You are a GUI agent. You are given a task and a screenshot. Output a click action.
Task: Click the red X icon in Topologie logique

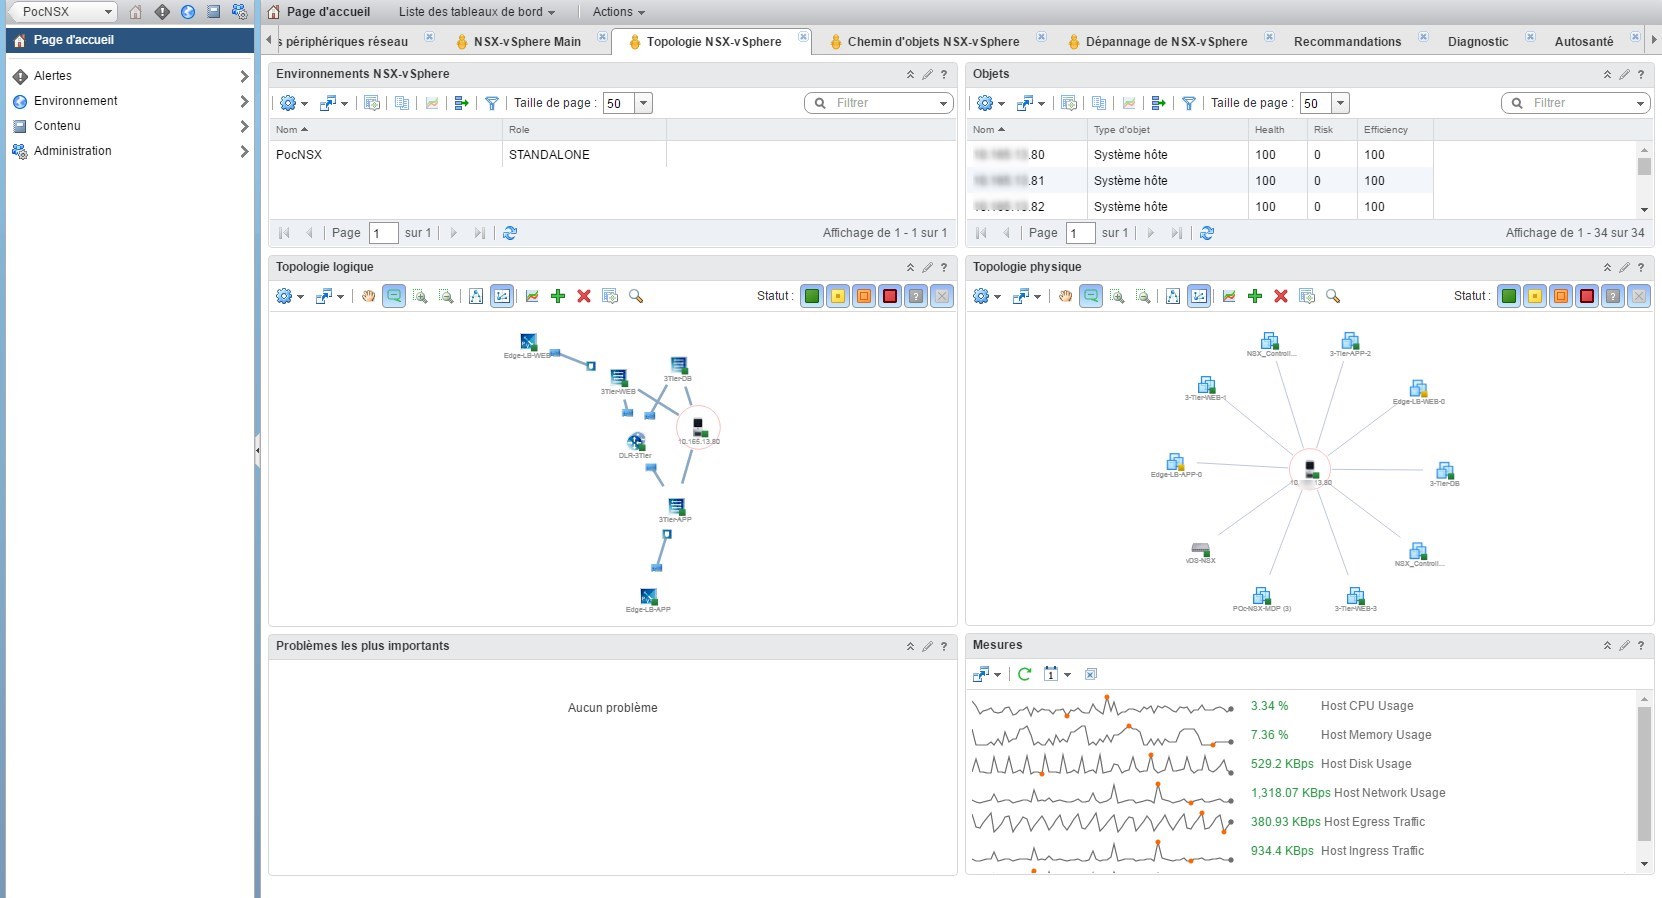584,296
